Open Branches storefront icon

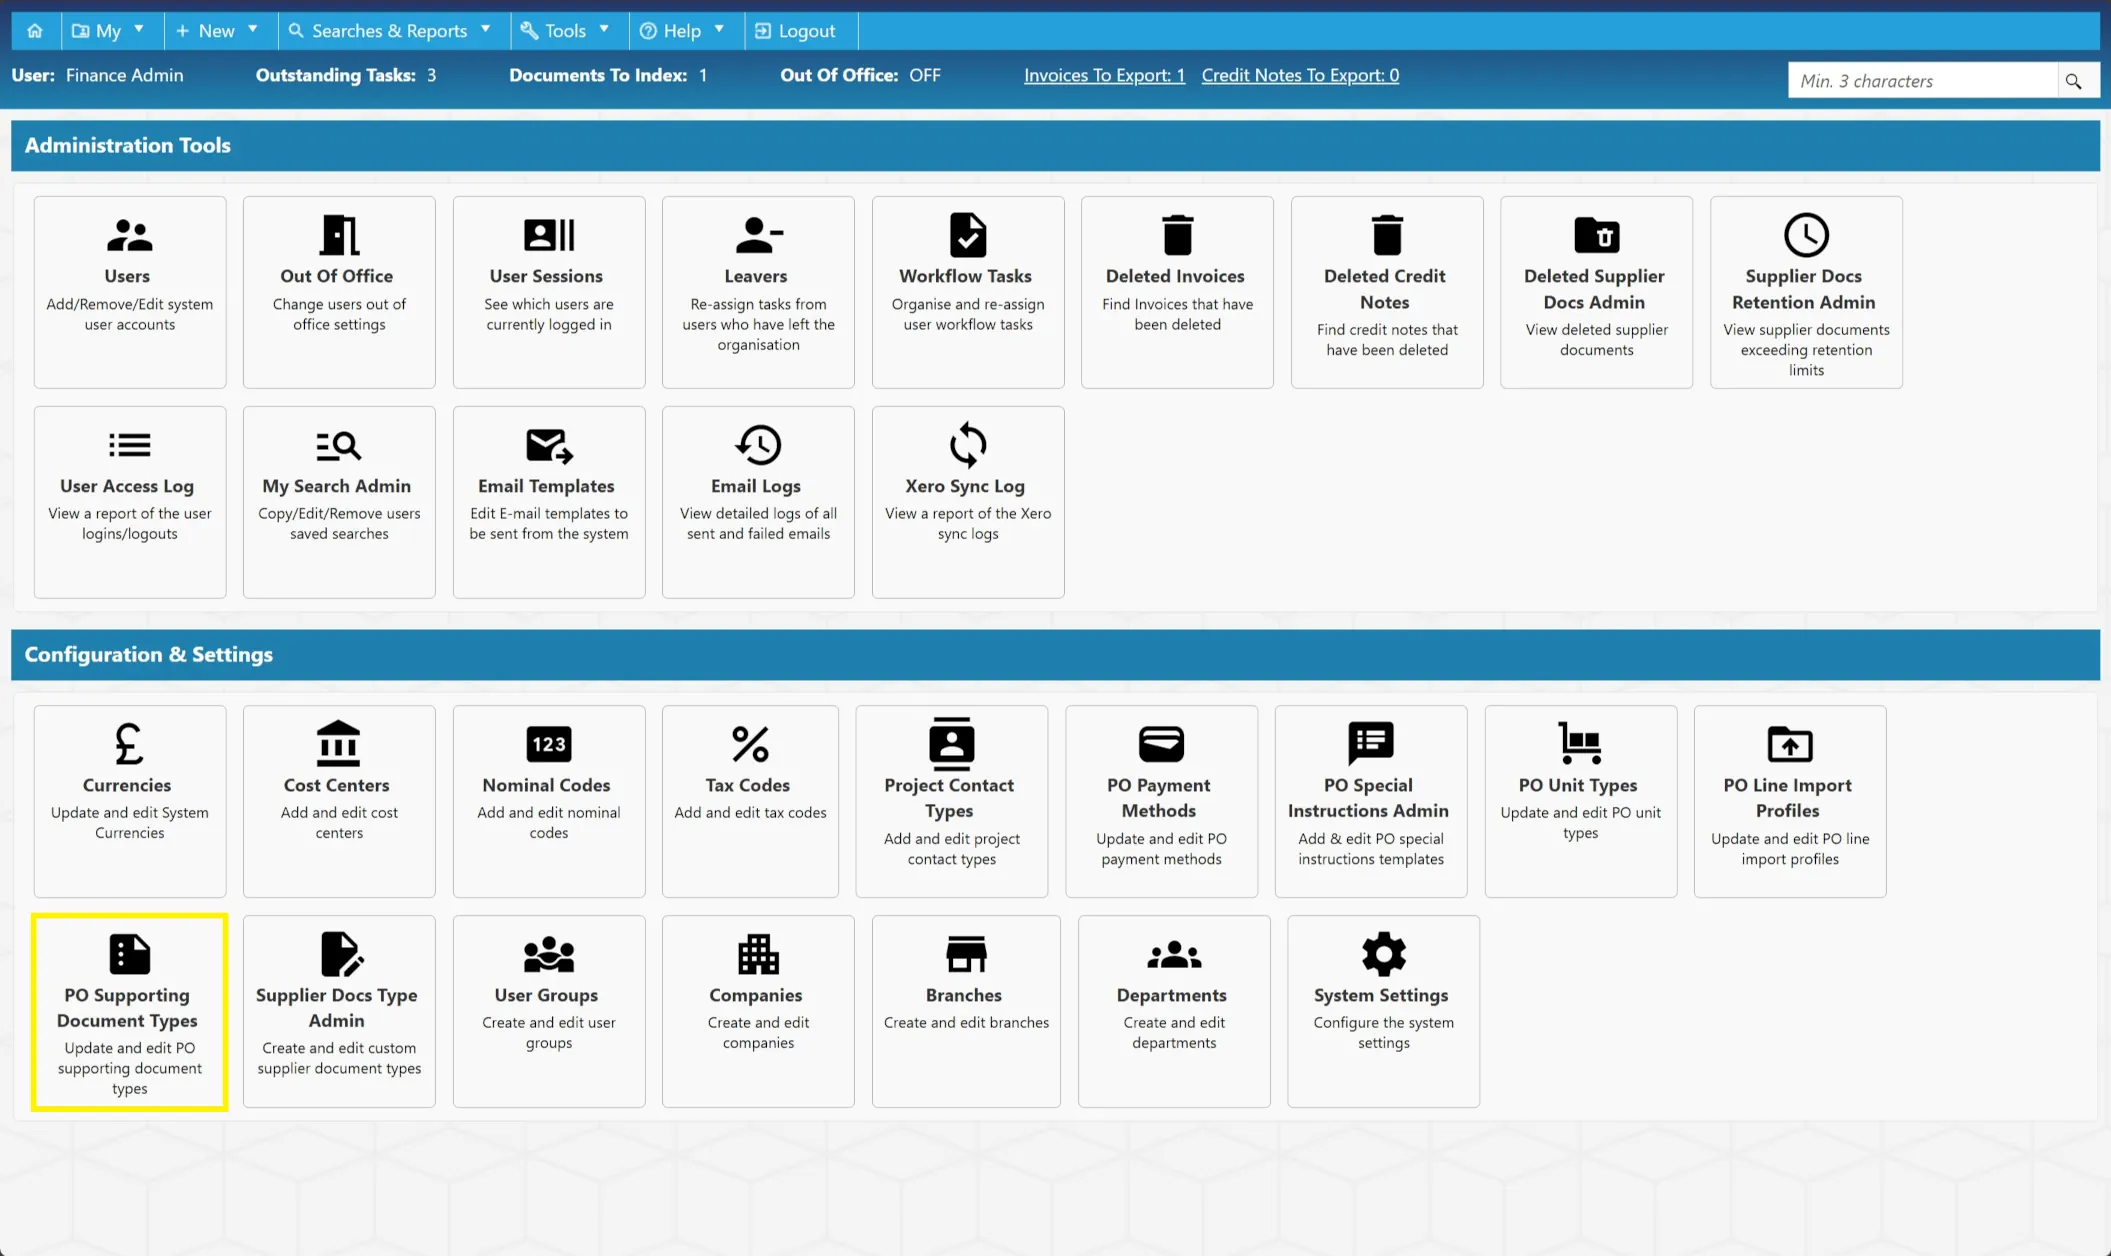(966, 954)
